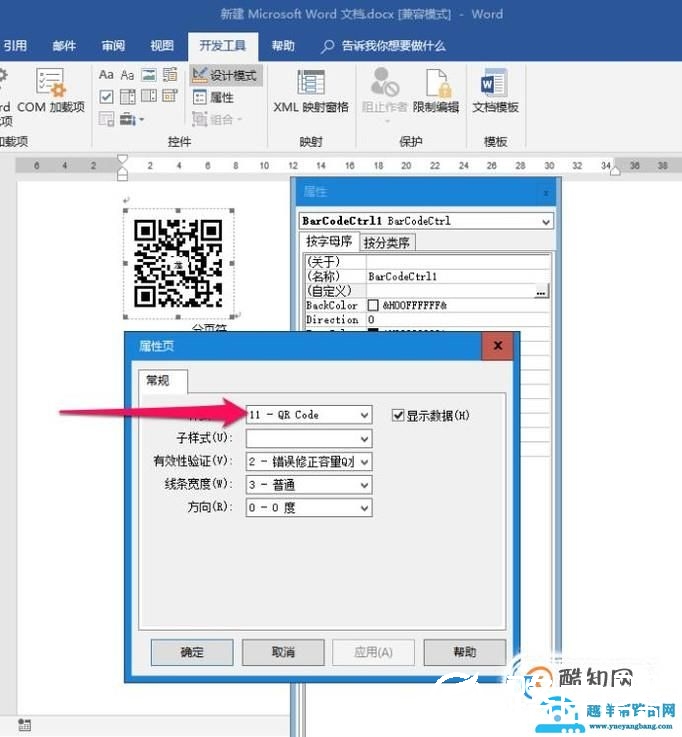Switch to the View (视图) tab

point(162,46)
